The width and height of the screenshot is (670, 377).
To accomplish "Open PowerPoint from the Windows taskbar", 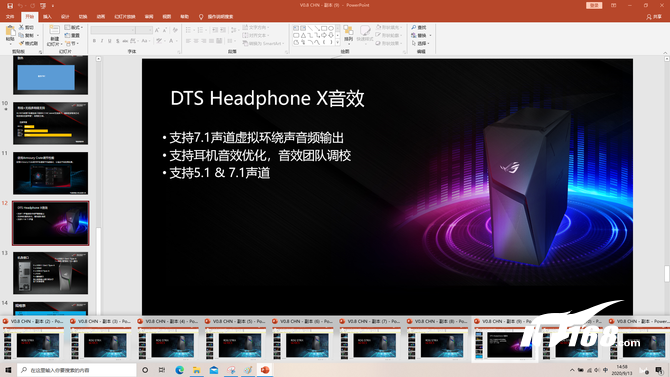I will tap(265, 370).
